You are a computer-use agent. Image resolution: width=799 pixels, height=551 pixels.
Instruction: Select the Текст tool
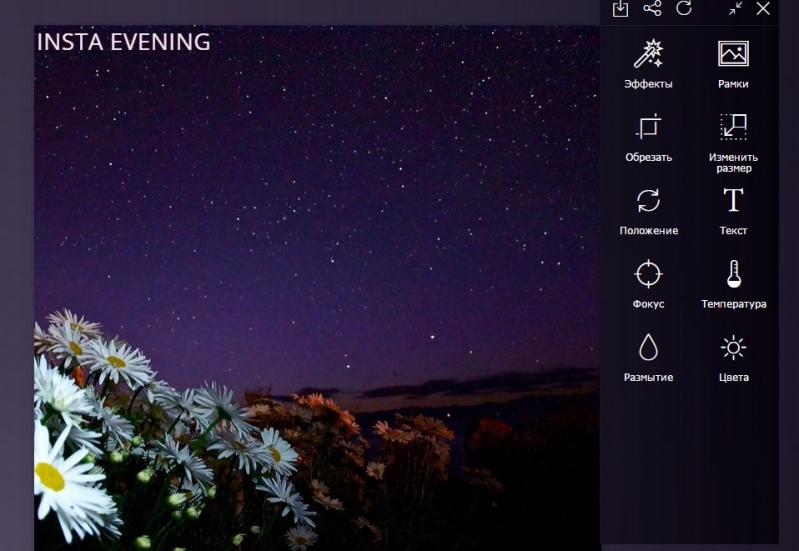(733, 212)
